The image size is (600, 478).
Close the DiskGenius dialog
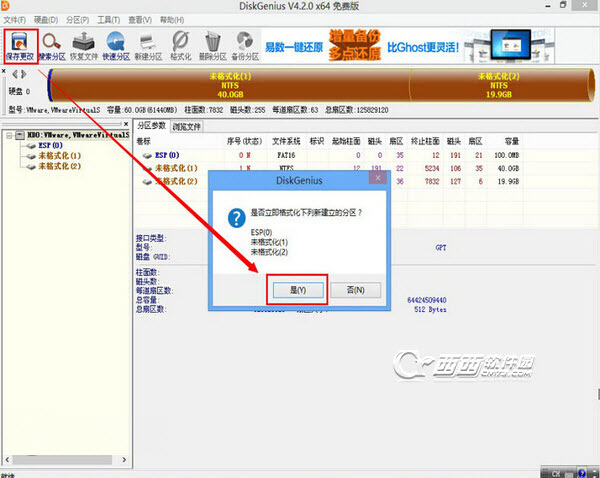tap(378, 178)
